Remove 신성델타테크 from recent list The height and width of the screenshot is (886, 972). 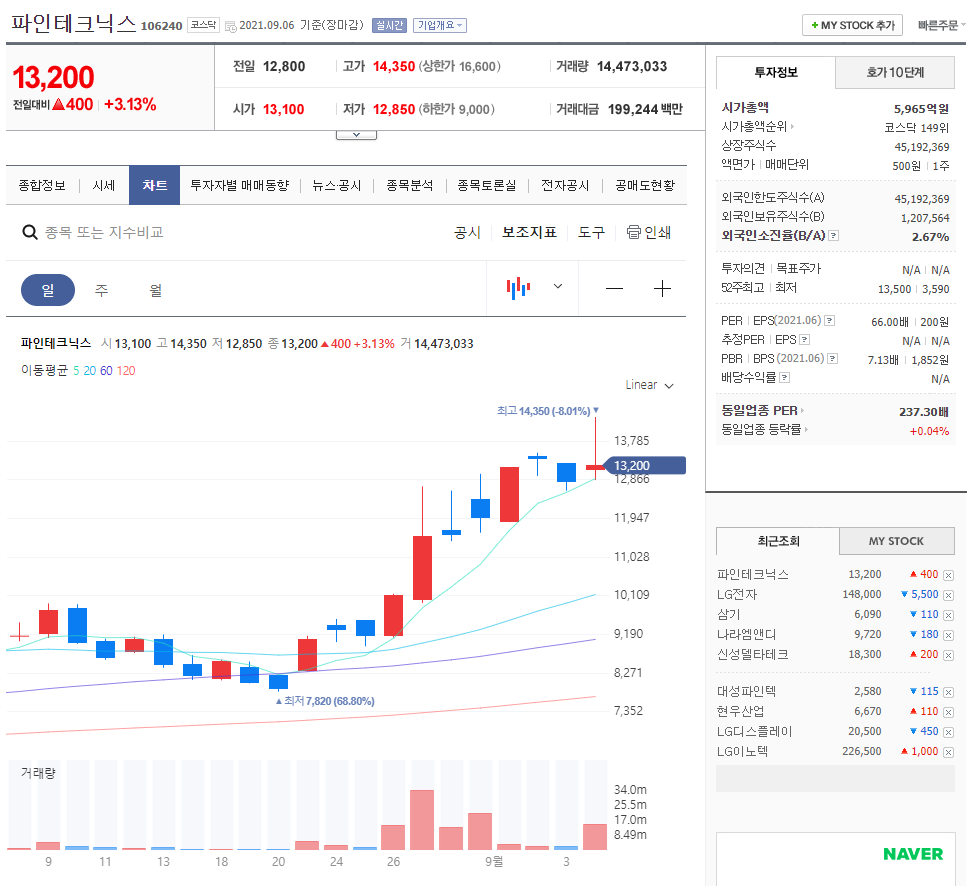tap(948, 655)
